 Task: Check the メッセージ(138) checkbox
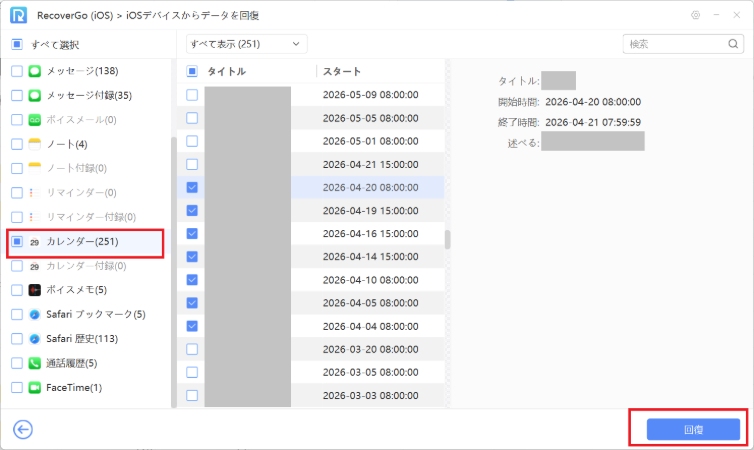coord(17,71)
